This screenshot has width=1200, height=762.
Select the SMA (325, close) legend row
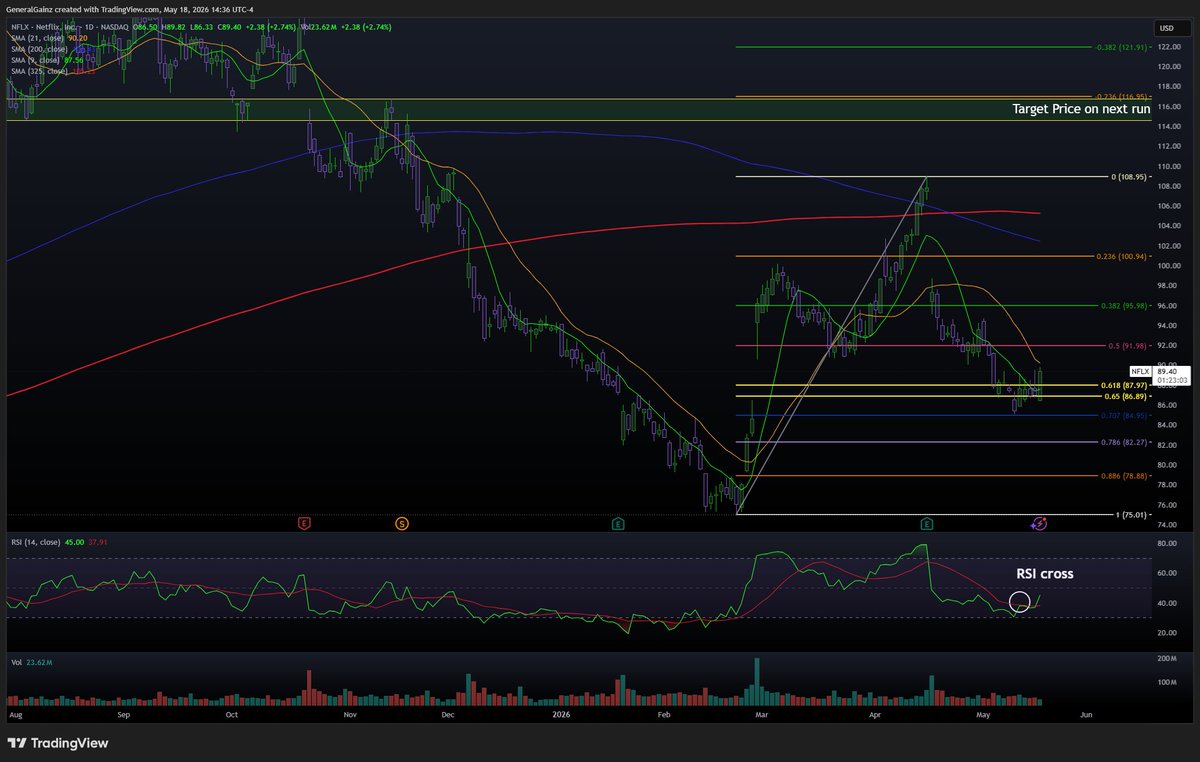point(53,71)
